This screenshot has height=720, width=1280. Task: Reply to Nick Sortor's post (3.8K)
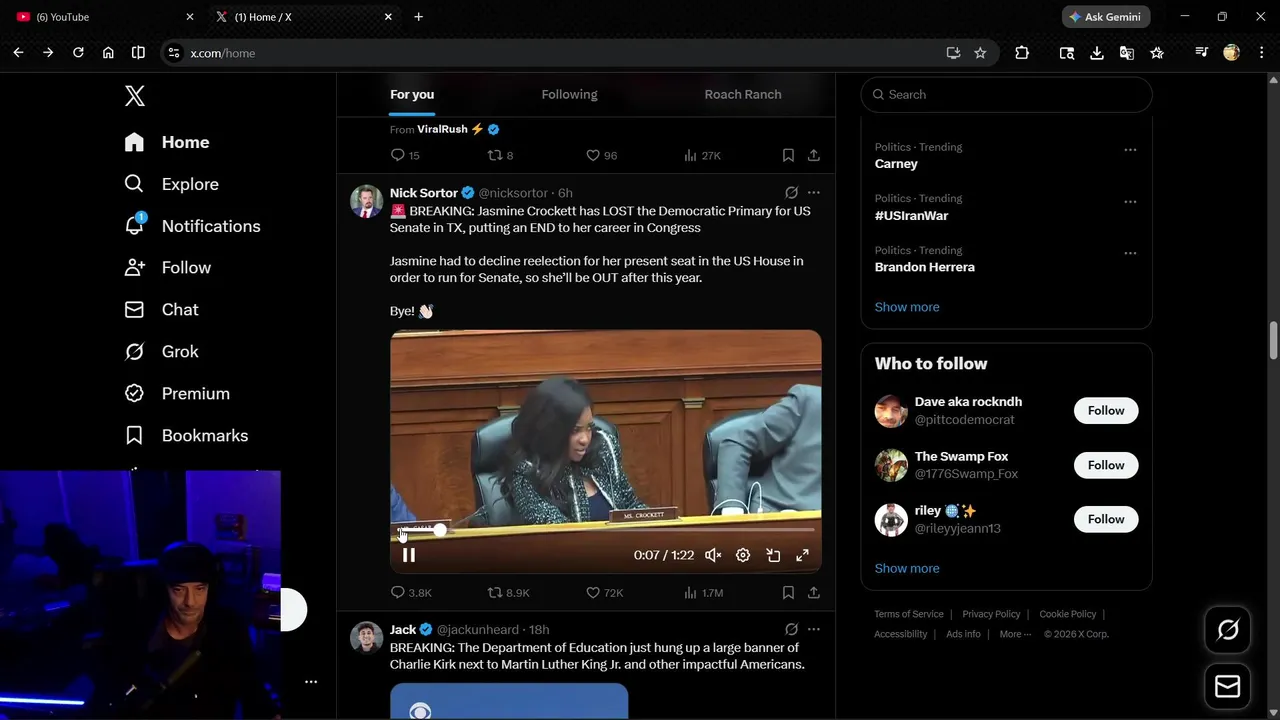pyautogui.click(x=411, y=593)
